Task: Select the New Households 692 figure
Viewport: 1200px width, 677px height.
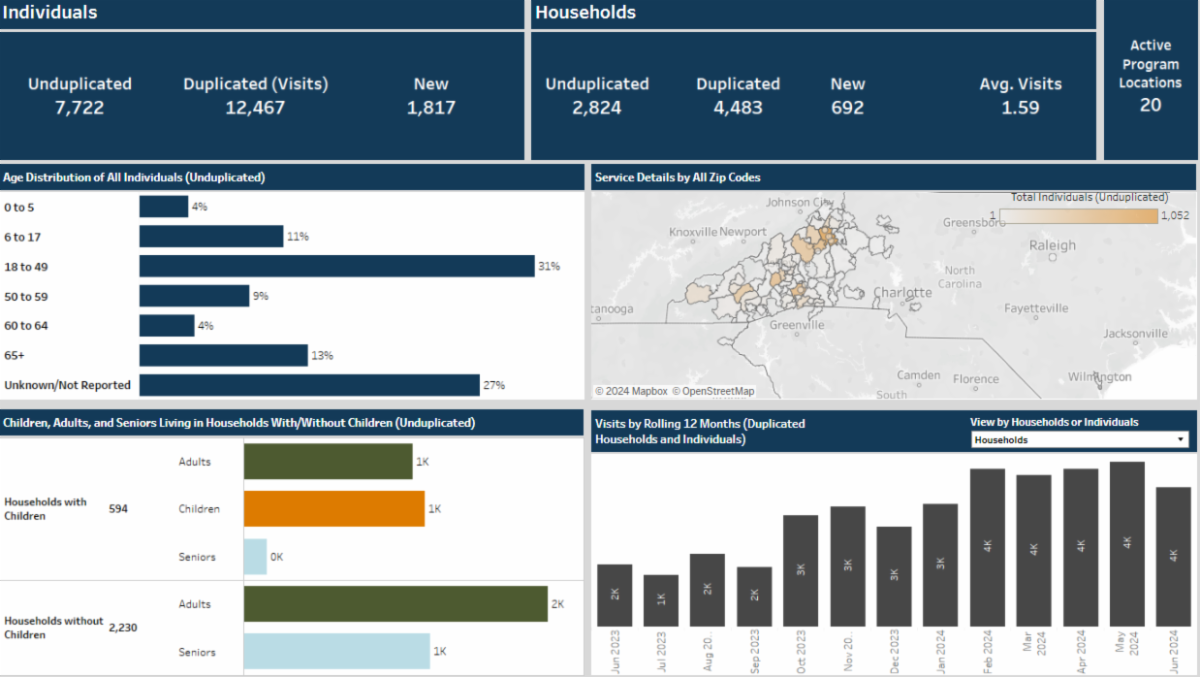Action: tap(847, 107)
